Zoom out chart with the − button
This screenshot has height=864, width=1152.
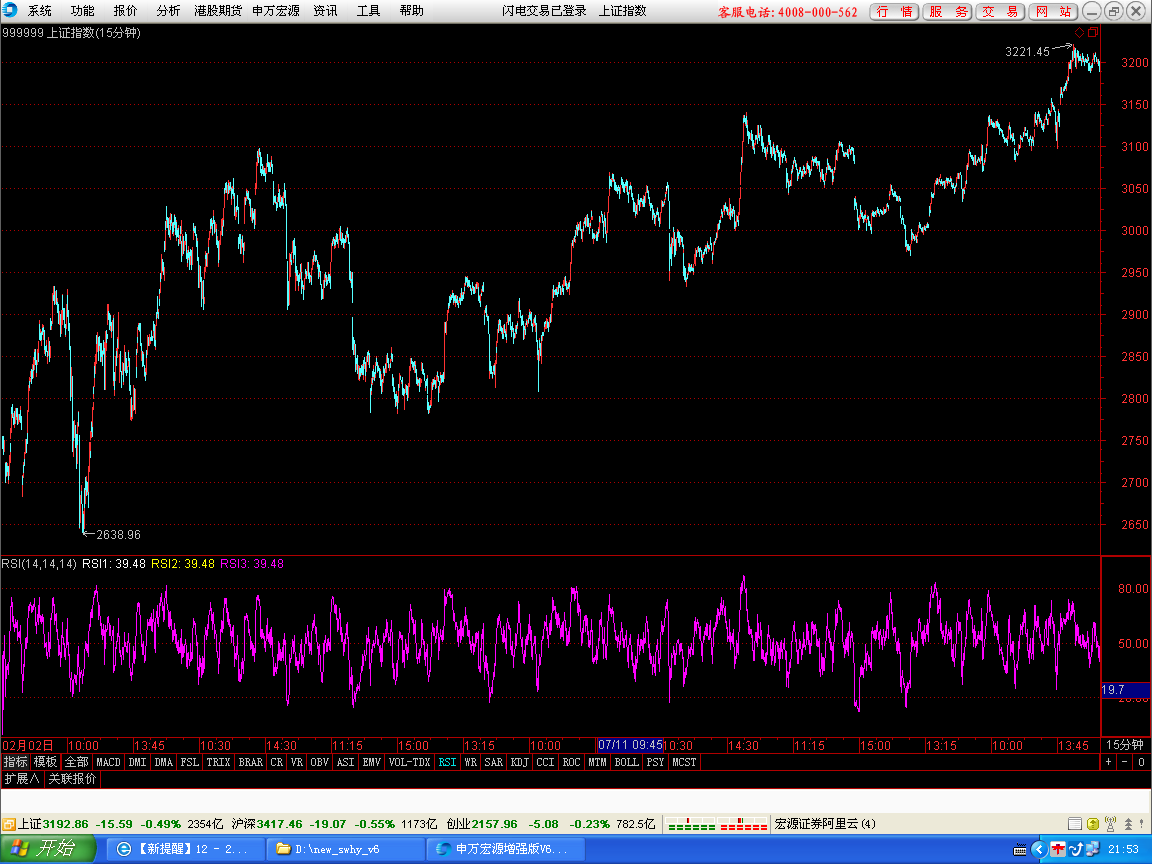[1125, 762]
